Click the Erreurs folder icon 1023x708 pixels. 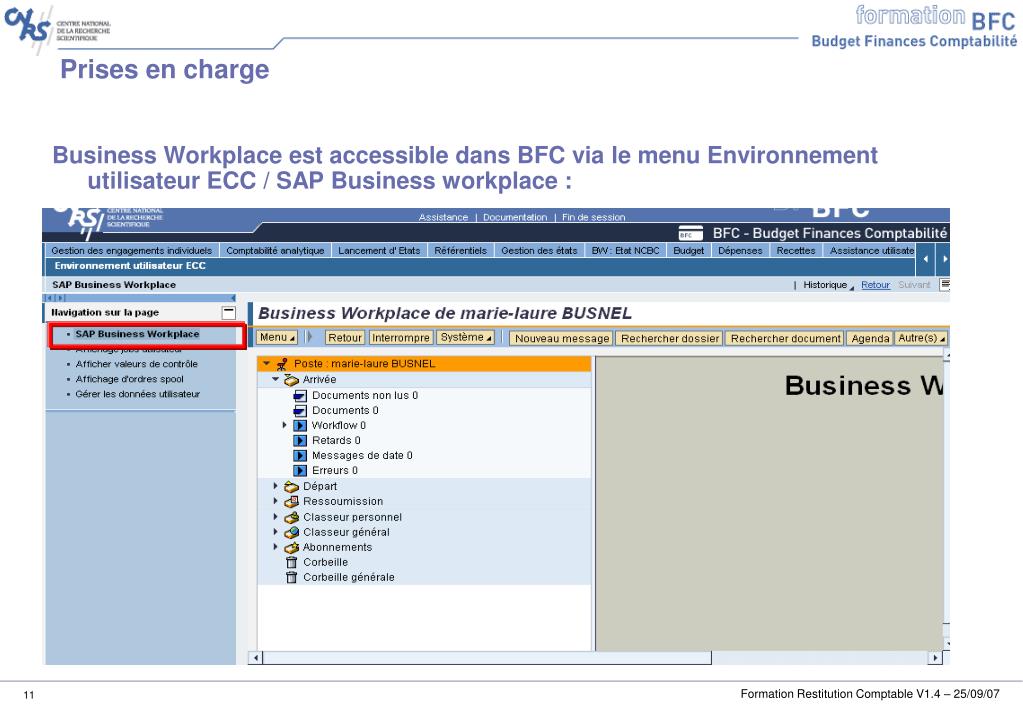coord(299,470)
